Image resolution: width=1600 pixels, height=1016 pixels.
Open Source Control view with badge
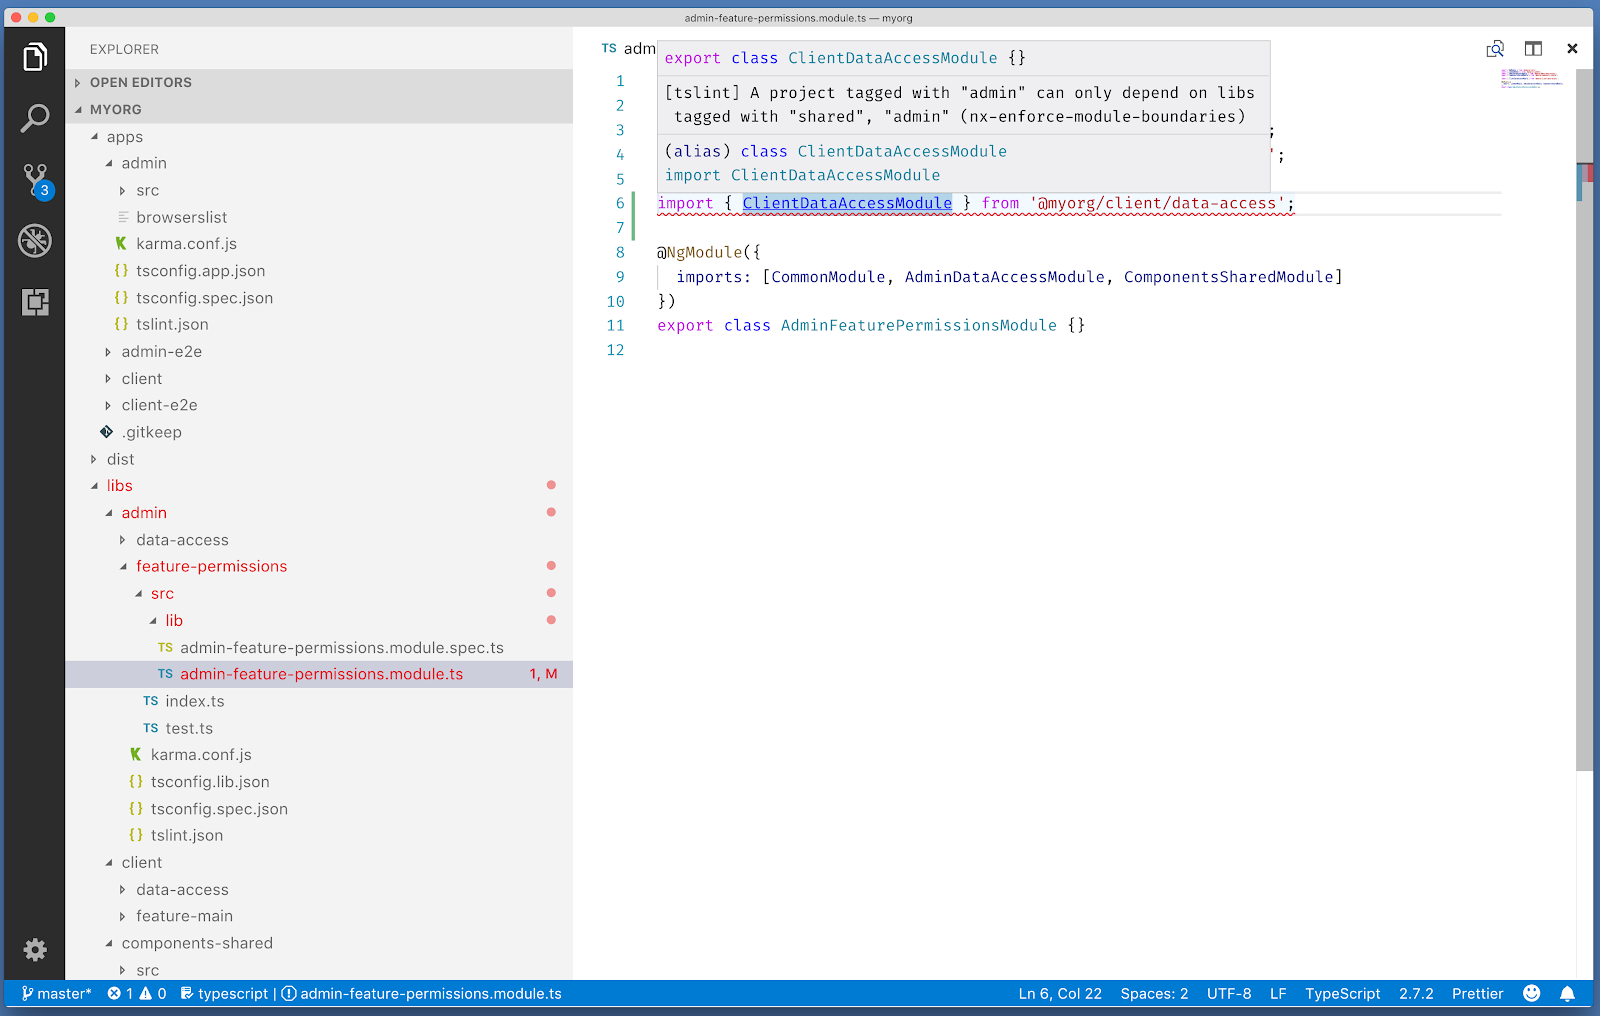point(35,180)
